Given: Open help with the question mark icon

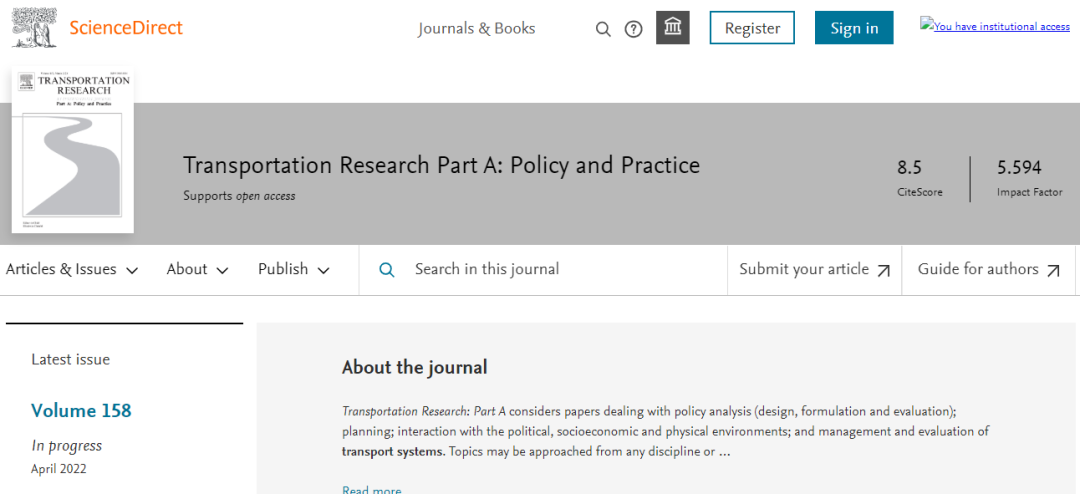Looking at the screenshot, I should point(633,29).
